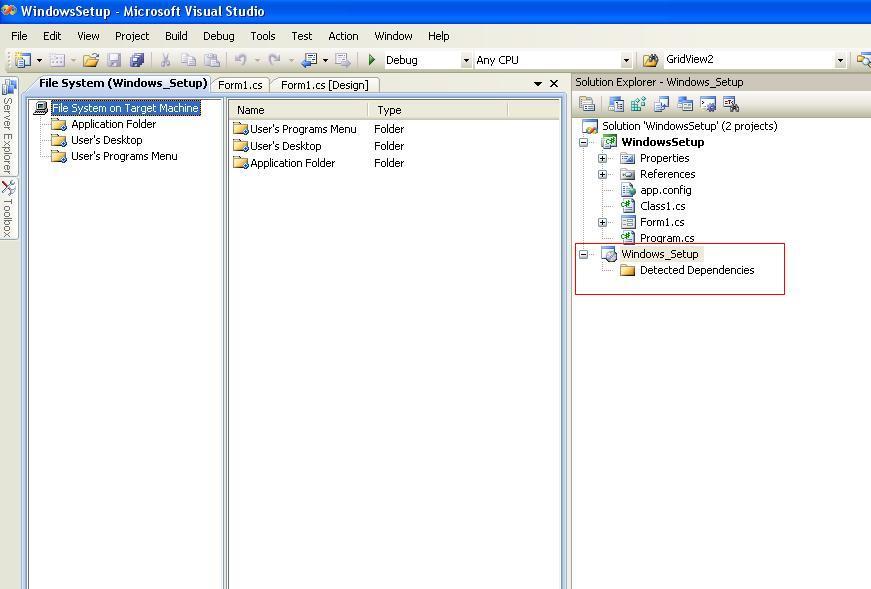The height and width of the screenshot is (589, 871).
Task: Select Solution 'WindowsSetup' root node
Action: click(689, 126)
